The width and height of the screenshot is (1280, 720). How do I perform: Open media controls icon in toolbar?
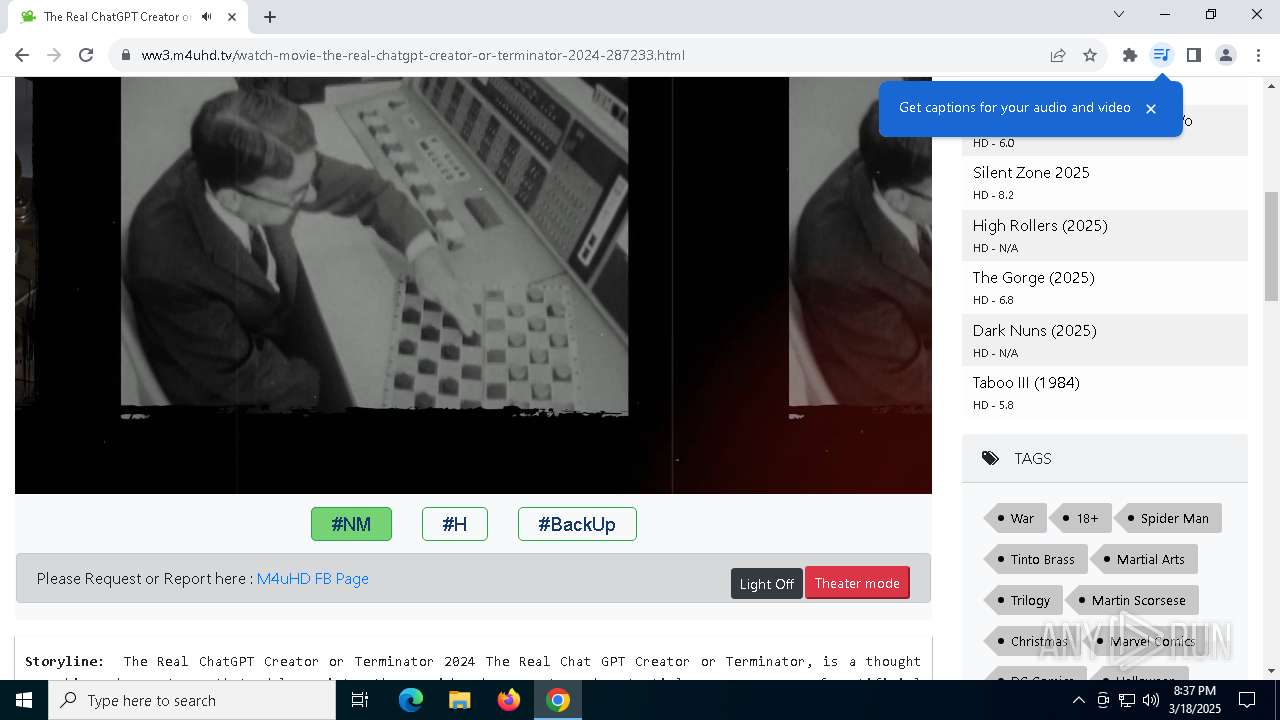pyautogui.click(x=1161, y=55)
